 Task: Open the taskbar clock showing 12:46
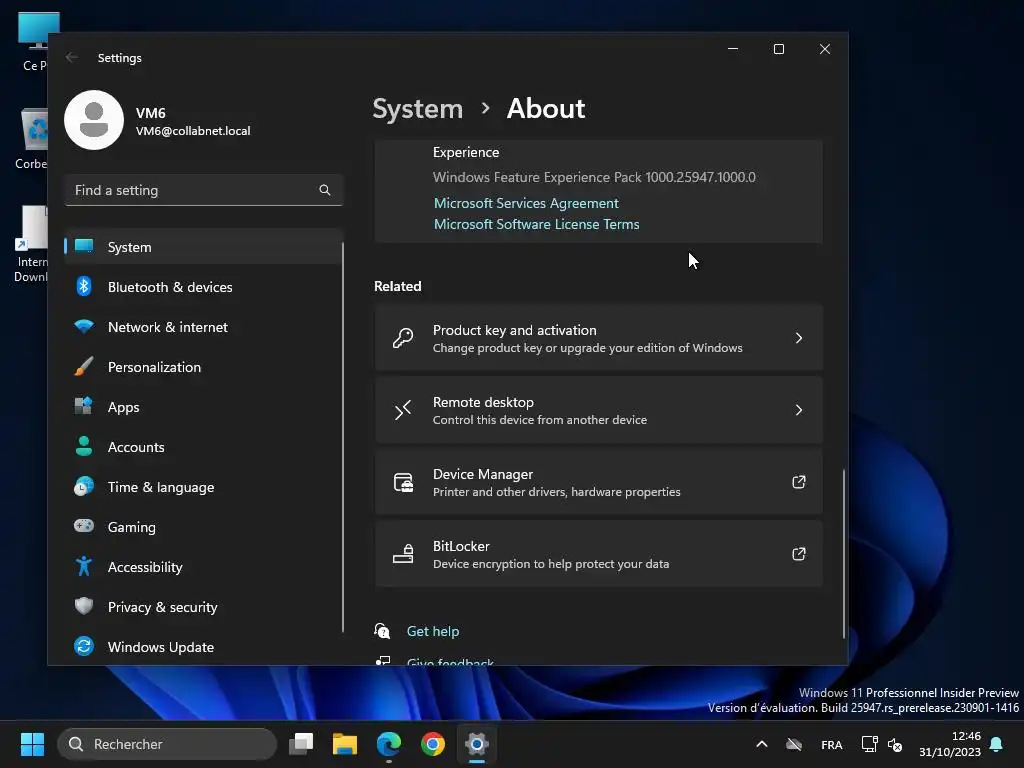[x=950, y=744]
